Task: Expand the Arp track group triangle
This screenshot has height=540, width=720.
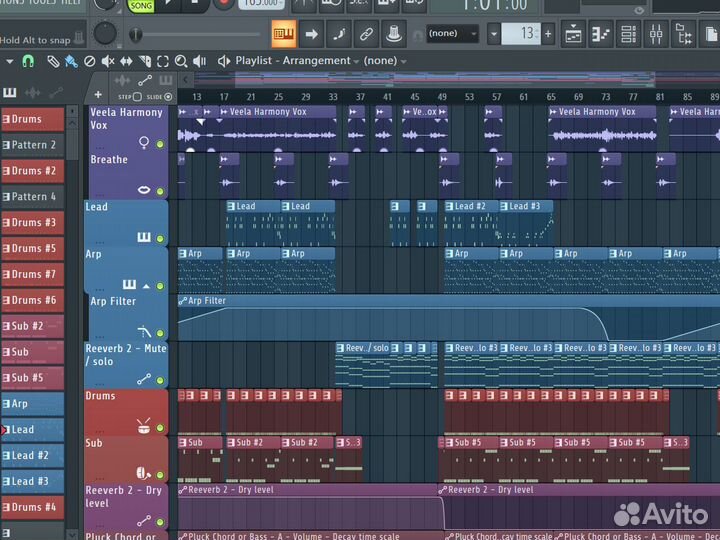Action: 146,286
